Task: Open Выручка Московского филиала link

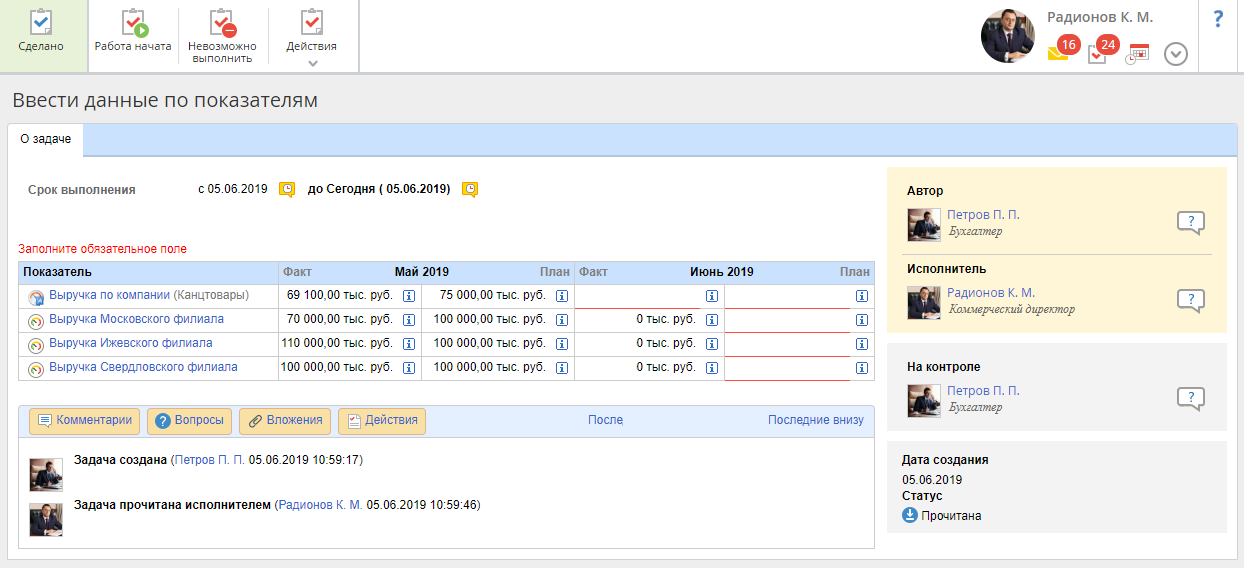Action: point(136,319)
